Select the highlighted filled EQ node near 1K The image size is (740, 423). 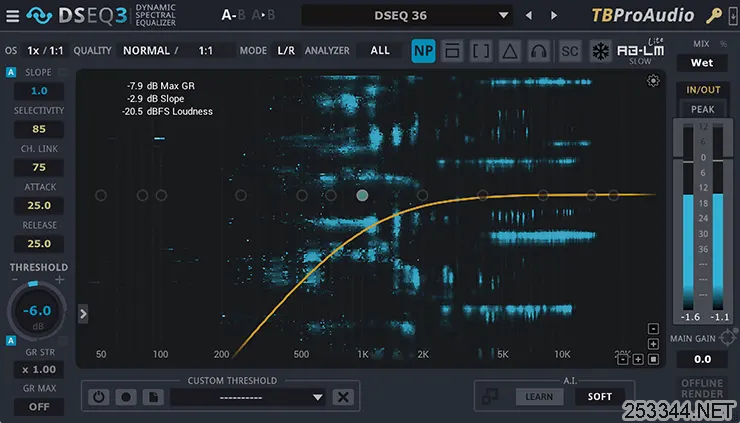click(362, 195)
